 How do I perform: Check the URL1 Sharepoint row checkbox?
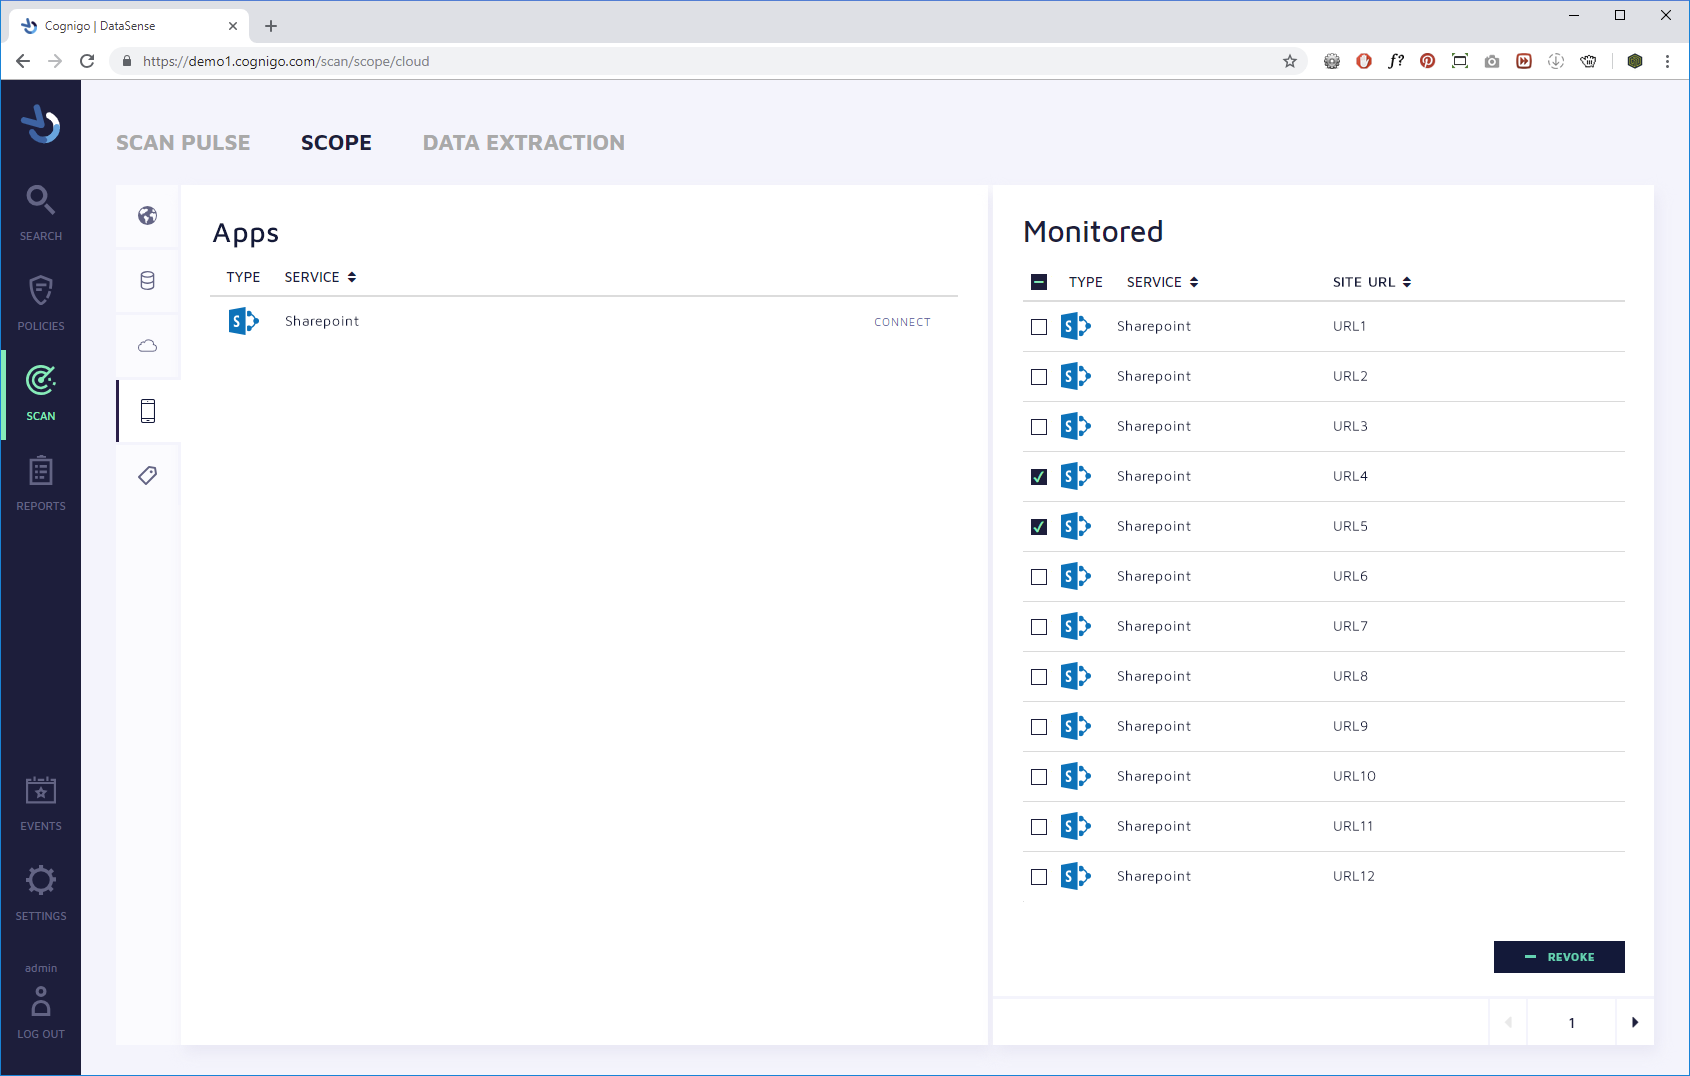(x=1039, y=327)
